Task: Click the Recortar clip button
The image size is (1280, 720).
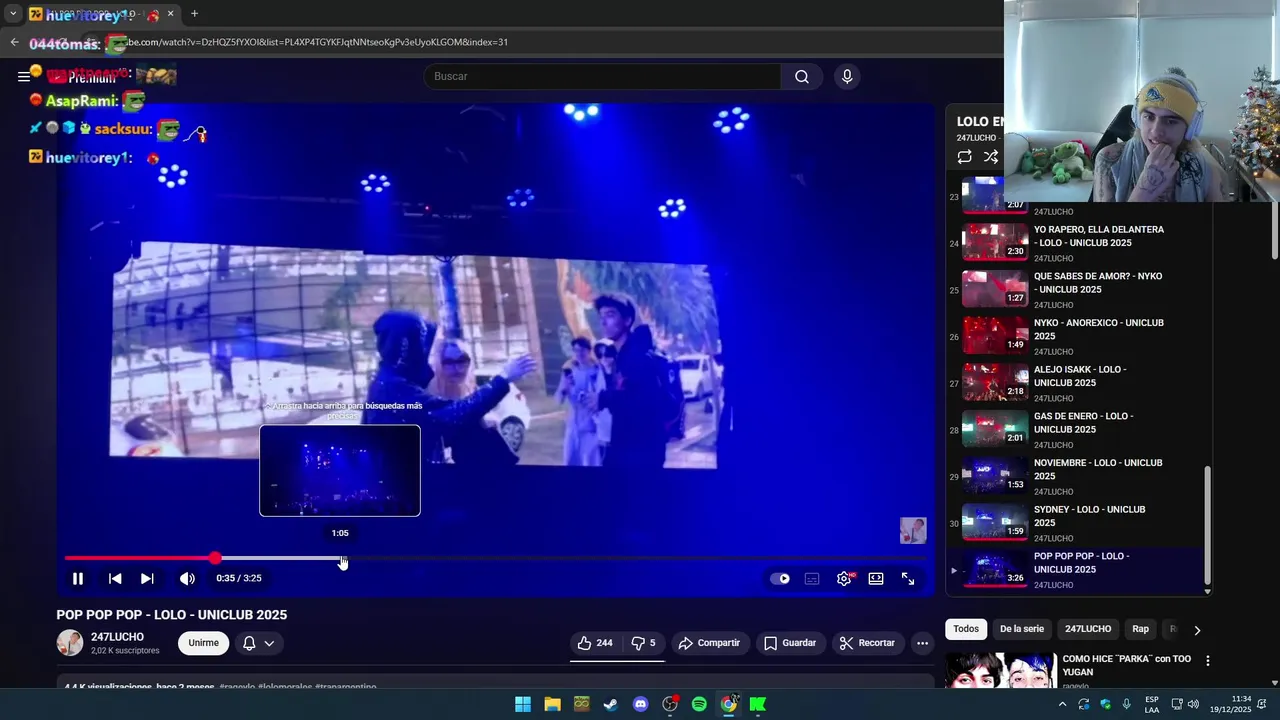Action: pyautogui.click(x=867, y=643)
